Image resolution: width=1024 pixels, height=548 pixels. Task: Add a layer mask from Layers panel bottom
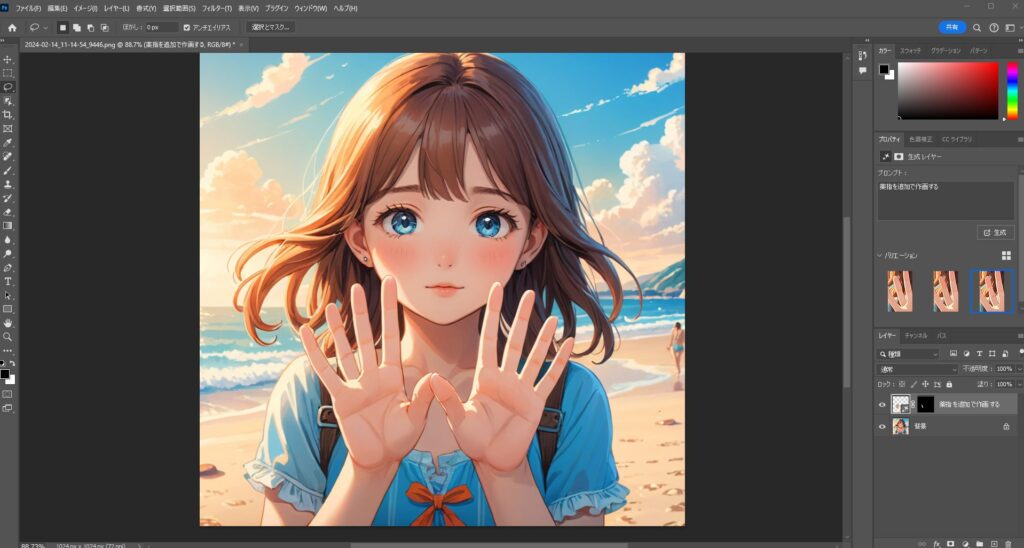(950, 543)
